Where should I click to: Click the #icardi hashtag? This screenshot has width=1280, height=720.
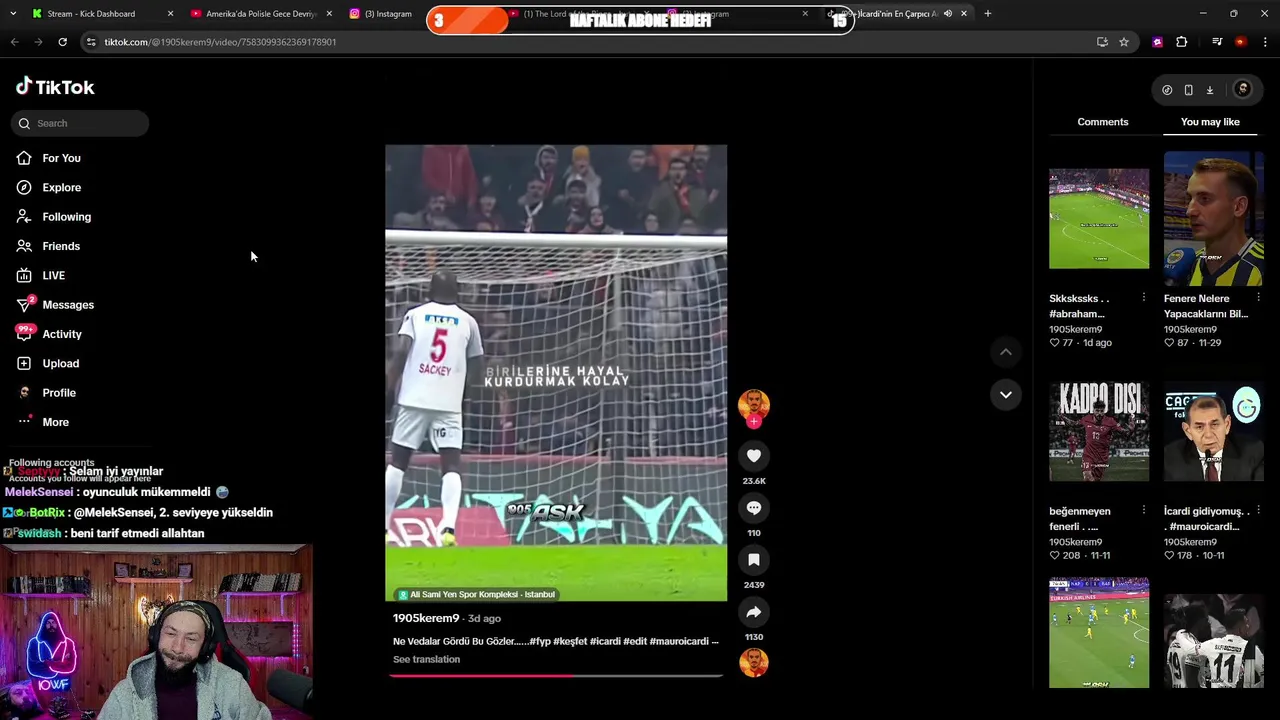pyautogui.click(x=604, y=641)
